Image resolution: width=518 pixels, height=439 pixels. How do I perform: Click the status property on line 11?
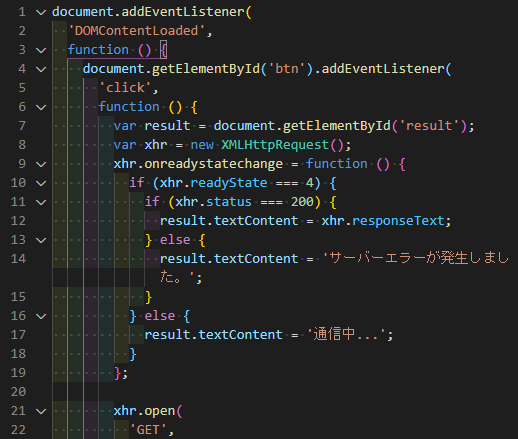(x=229, y=202)
